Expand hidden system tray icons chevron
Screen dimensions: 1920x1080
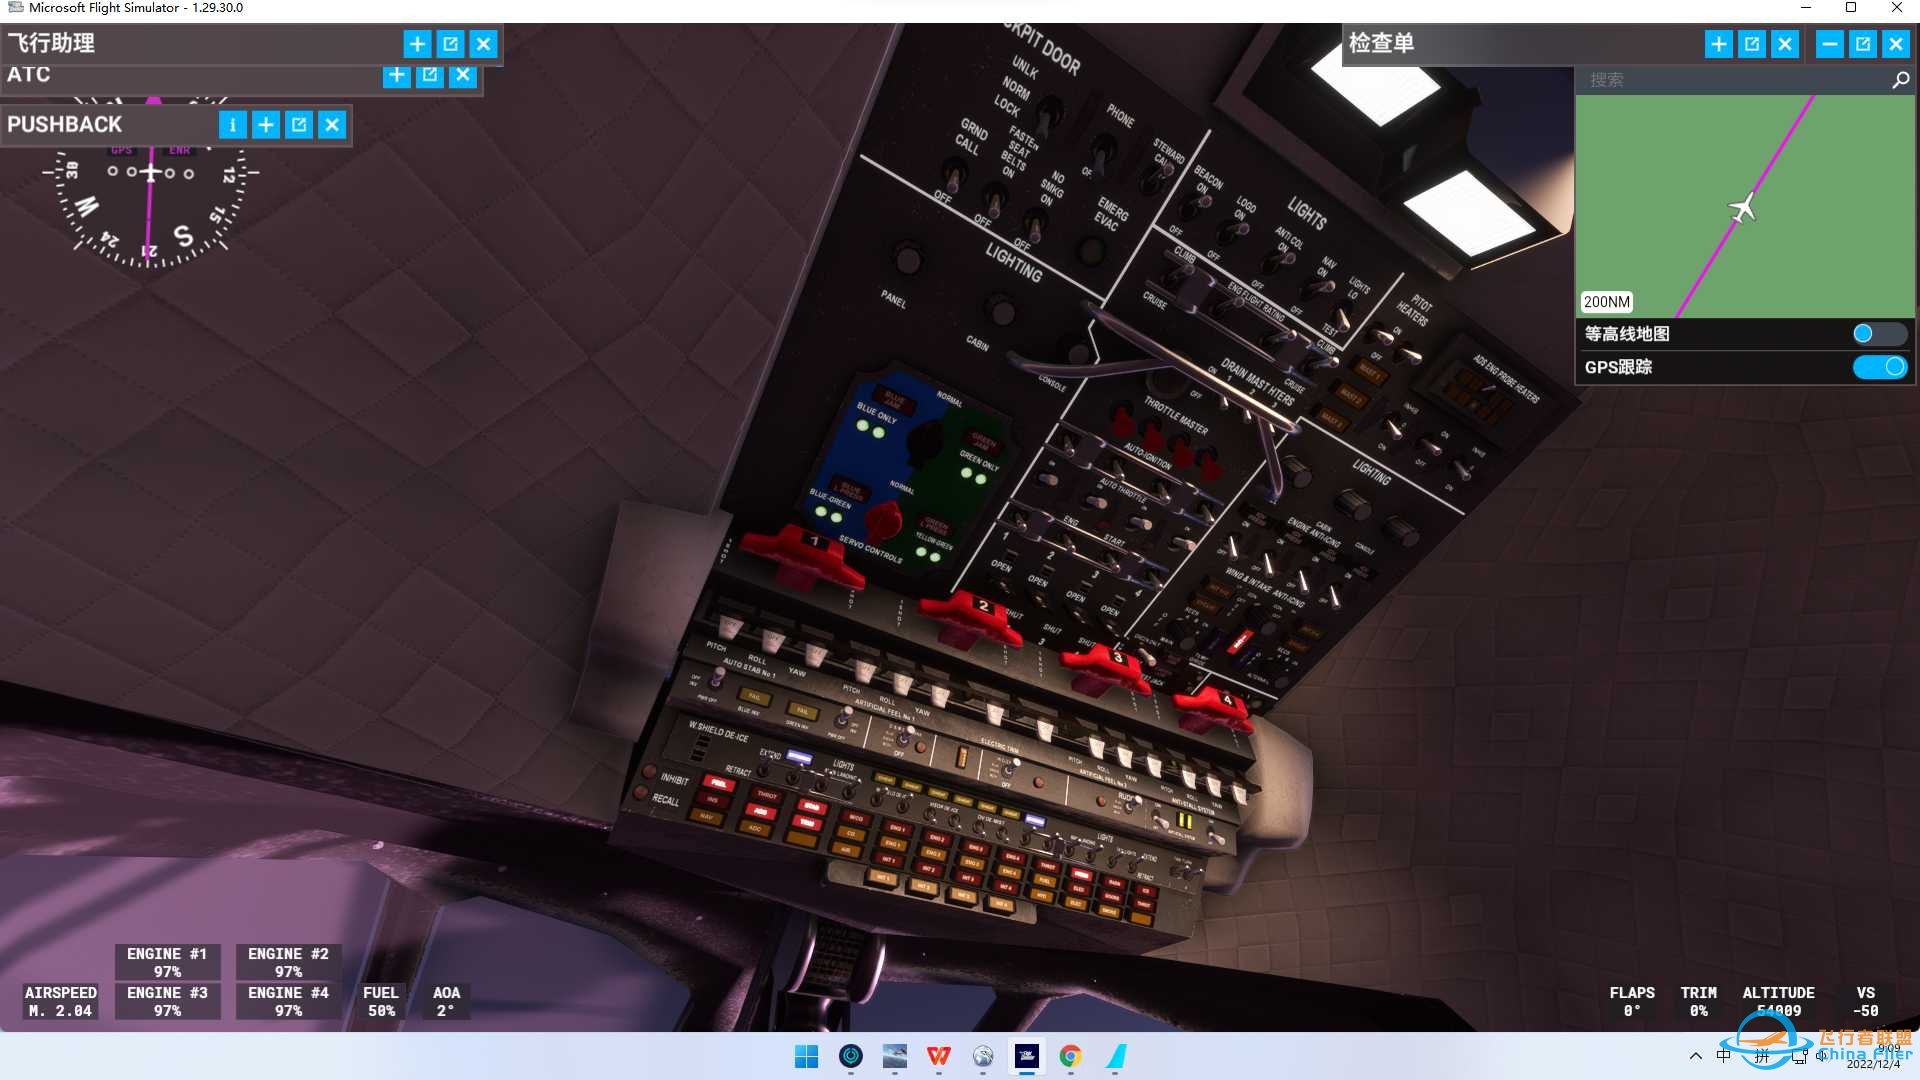tap(1695, 1056)
